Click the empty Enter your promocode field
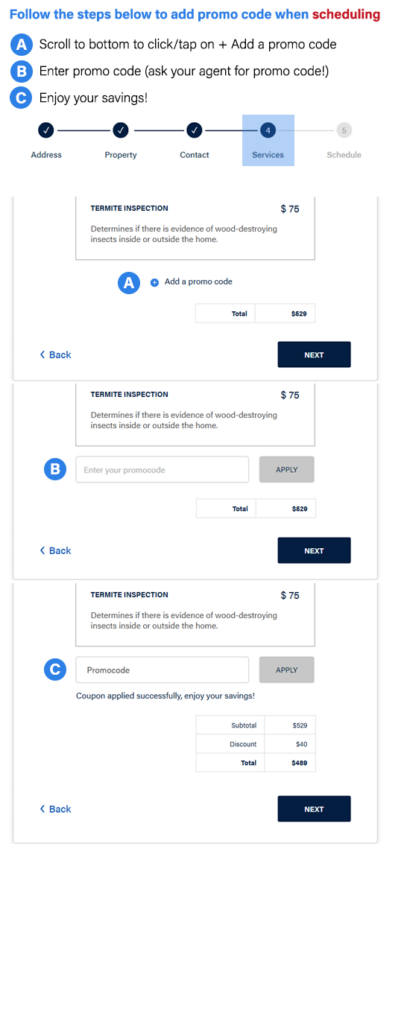This screenshot has height=1024, width=410. [162, 470]
